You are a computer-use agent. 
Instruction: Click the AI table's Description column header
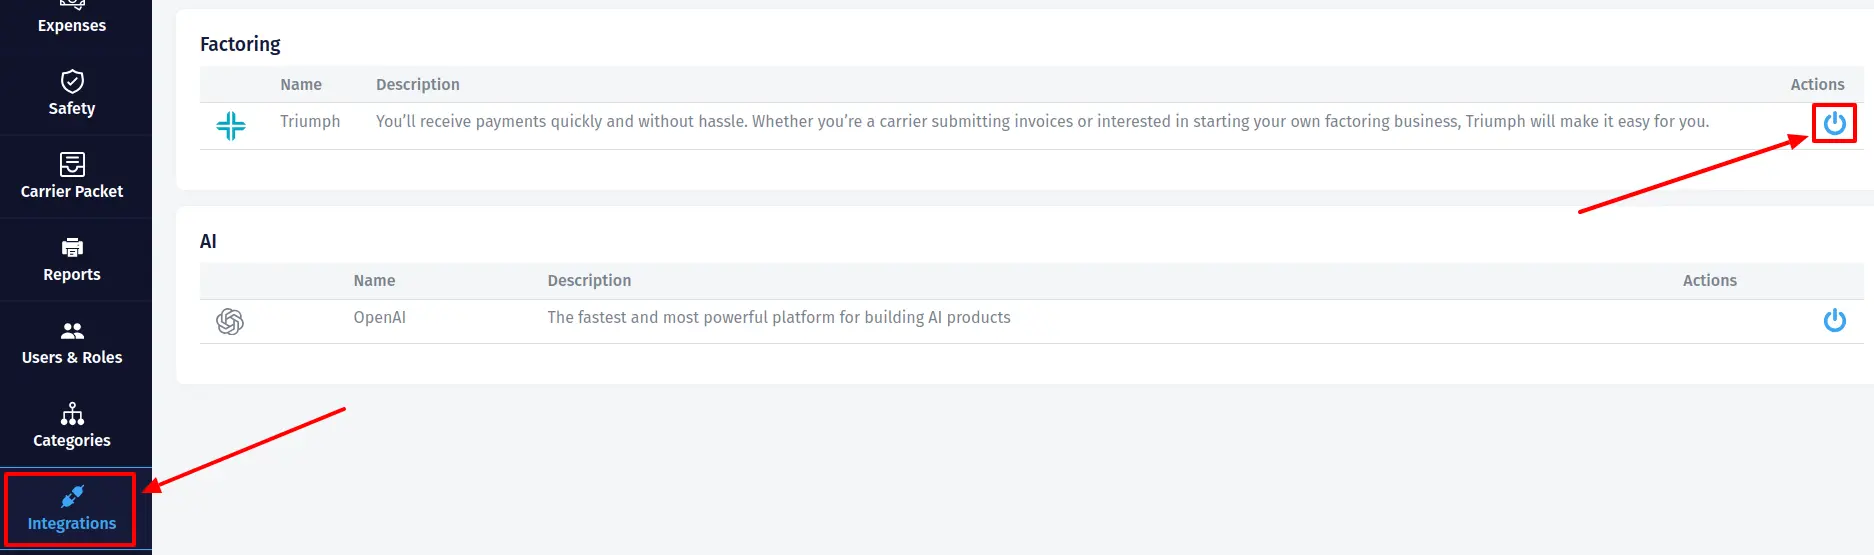point(589,281)
